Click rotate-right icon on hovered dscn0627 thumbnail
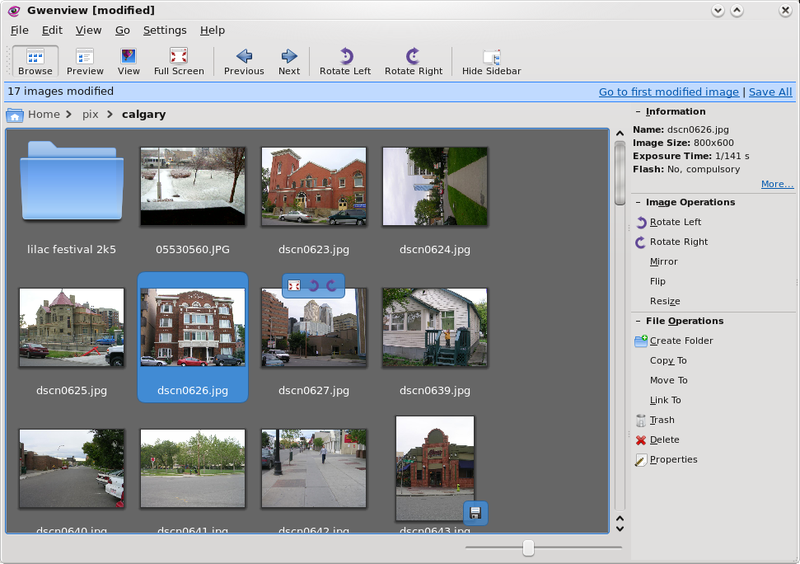 point(332,286)
